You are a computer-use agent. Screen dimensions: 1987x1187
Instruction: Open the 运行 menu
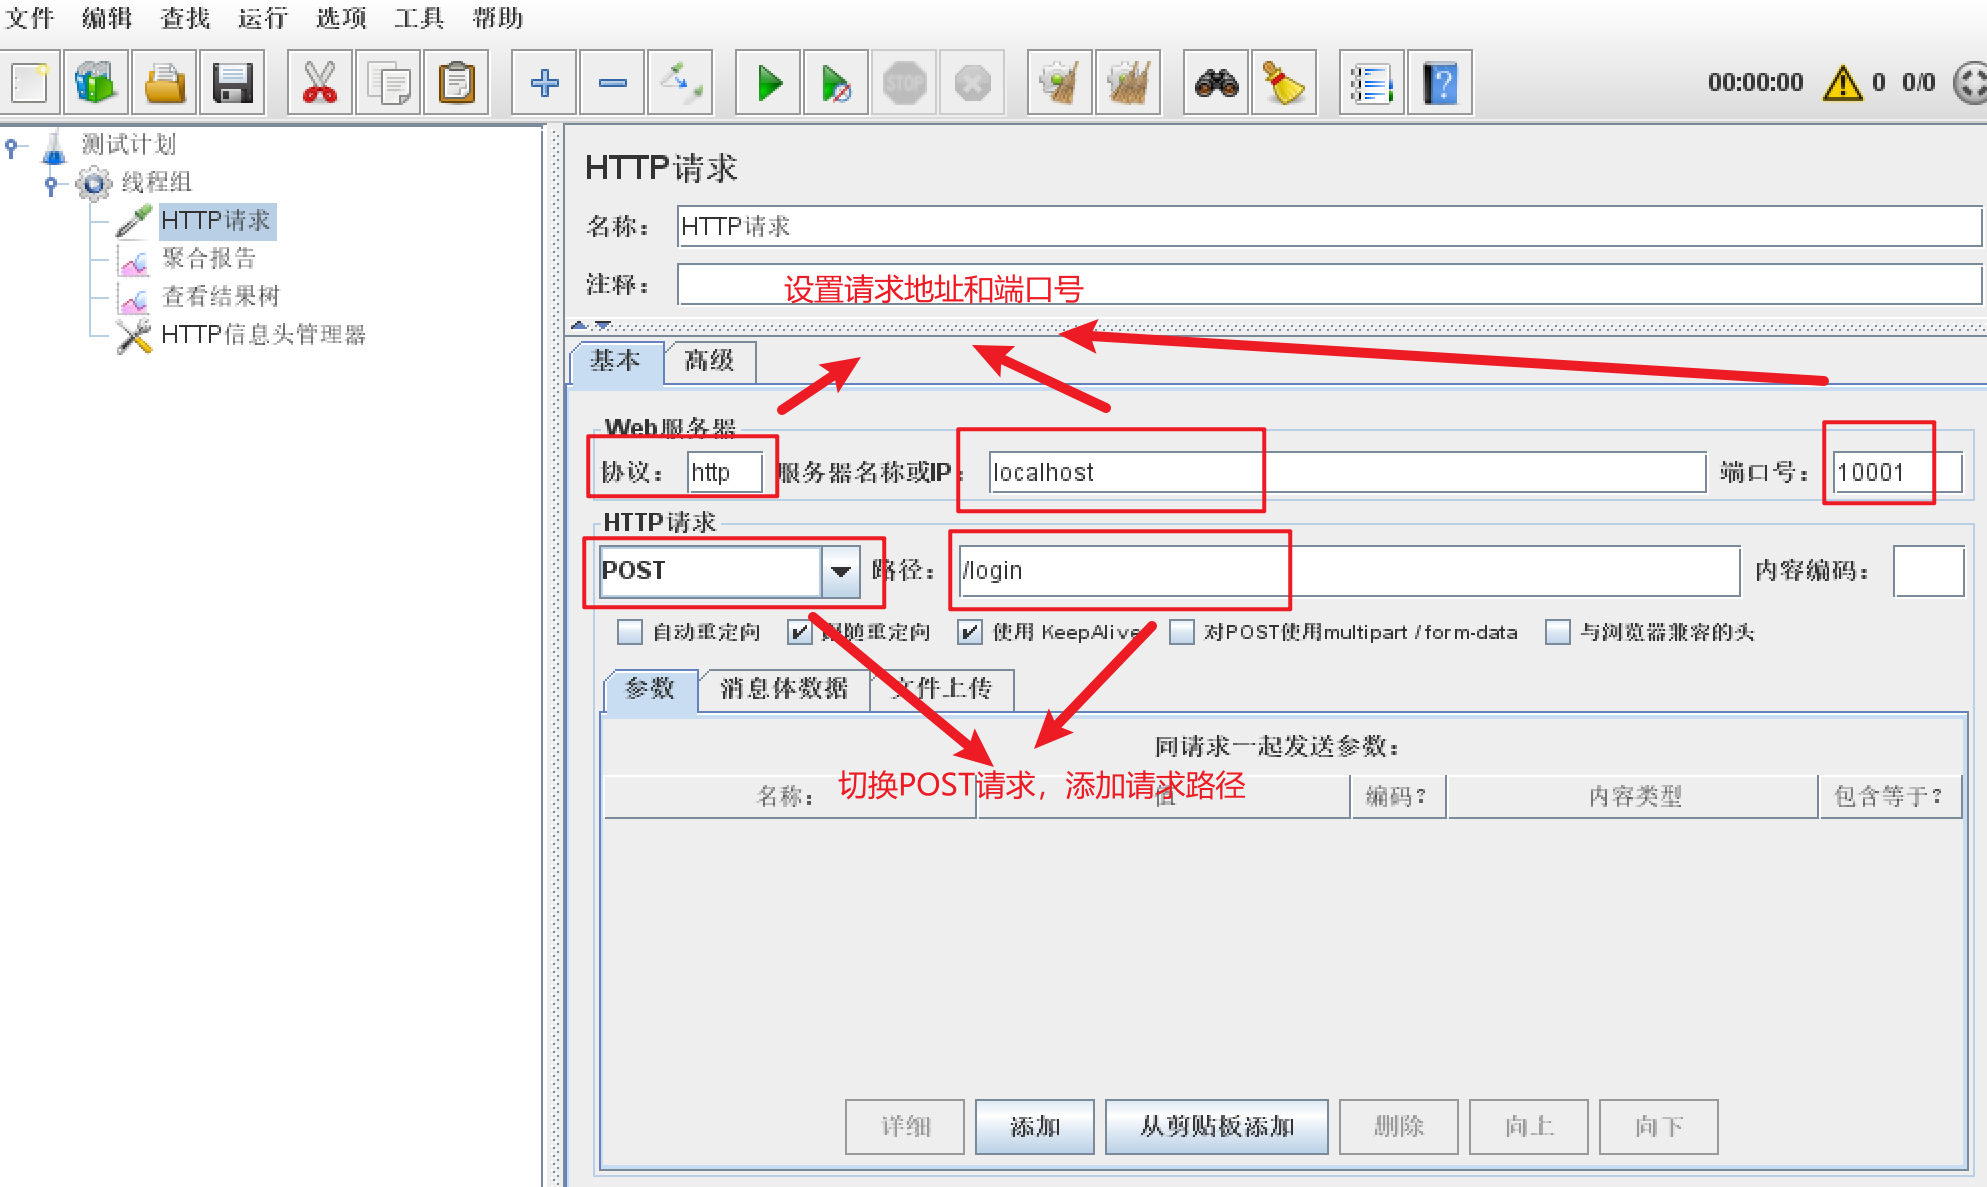262,18
